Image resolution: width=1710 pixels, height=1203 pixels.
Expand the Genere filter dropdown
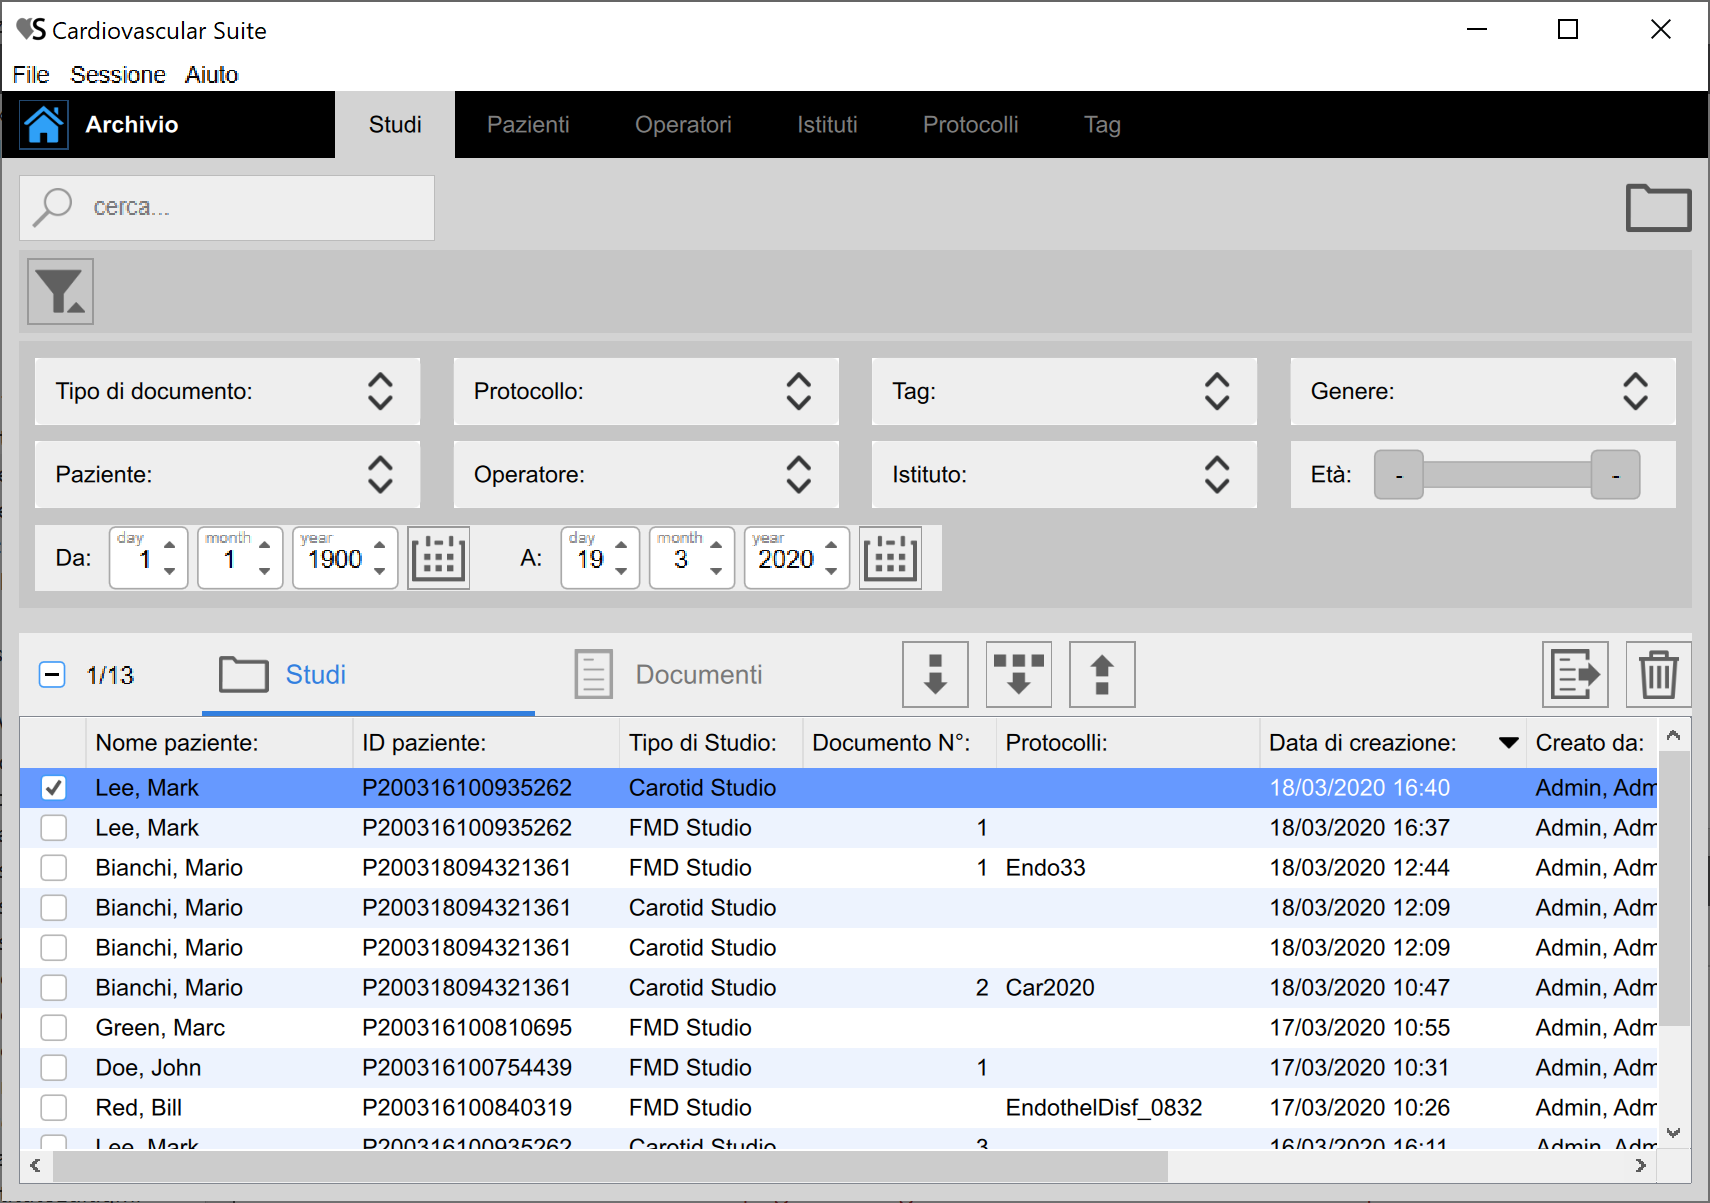1634,392
